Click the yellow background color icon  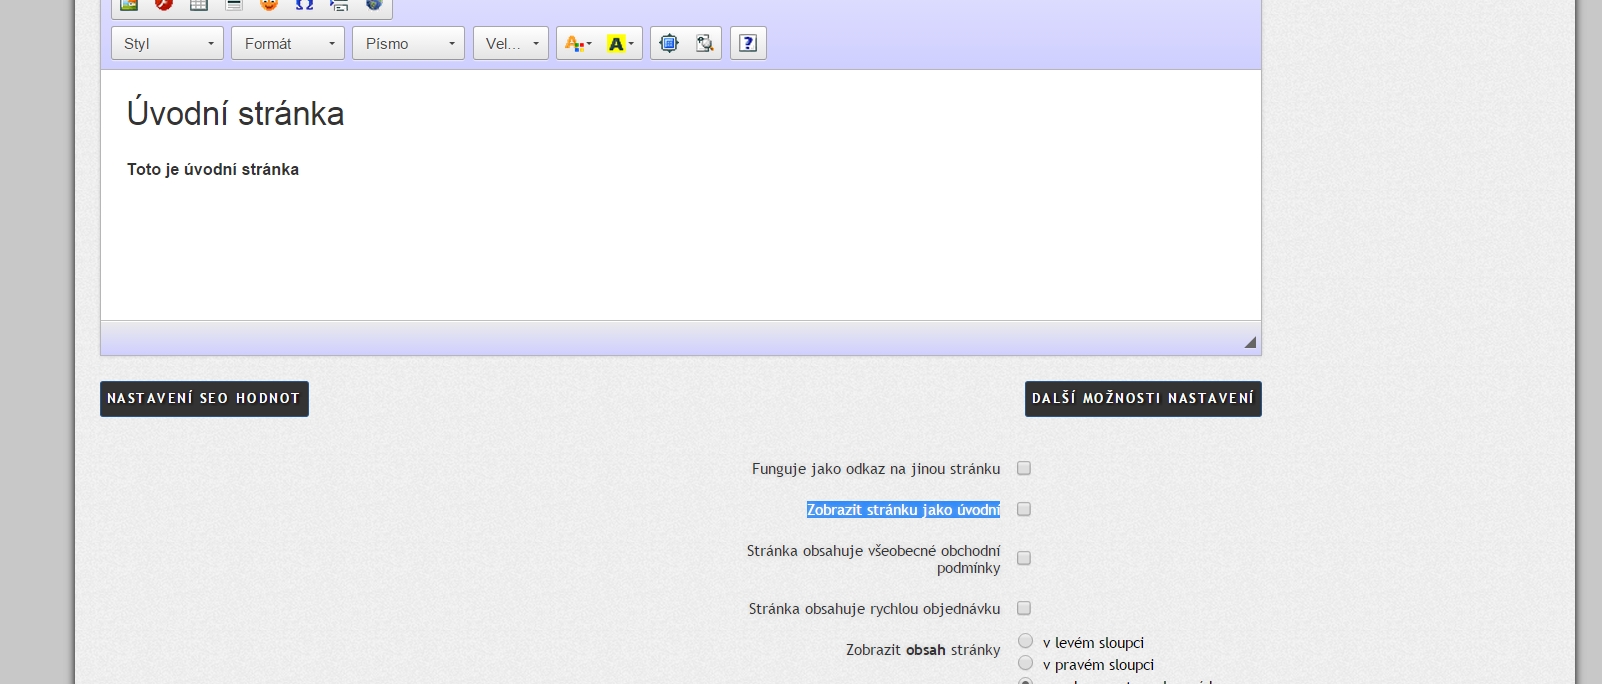(620, 43)
